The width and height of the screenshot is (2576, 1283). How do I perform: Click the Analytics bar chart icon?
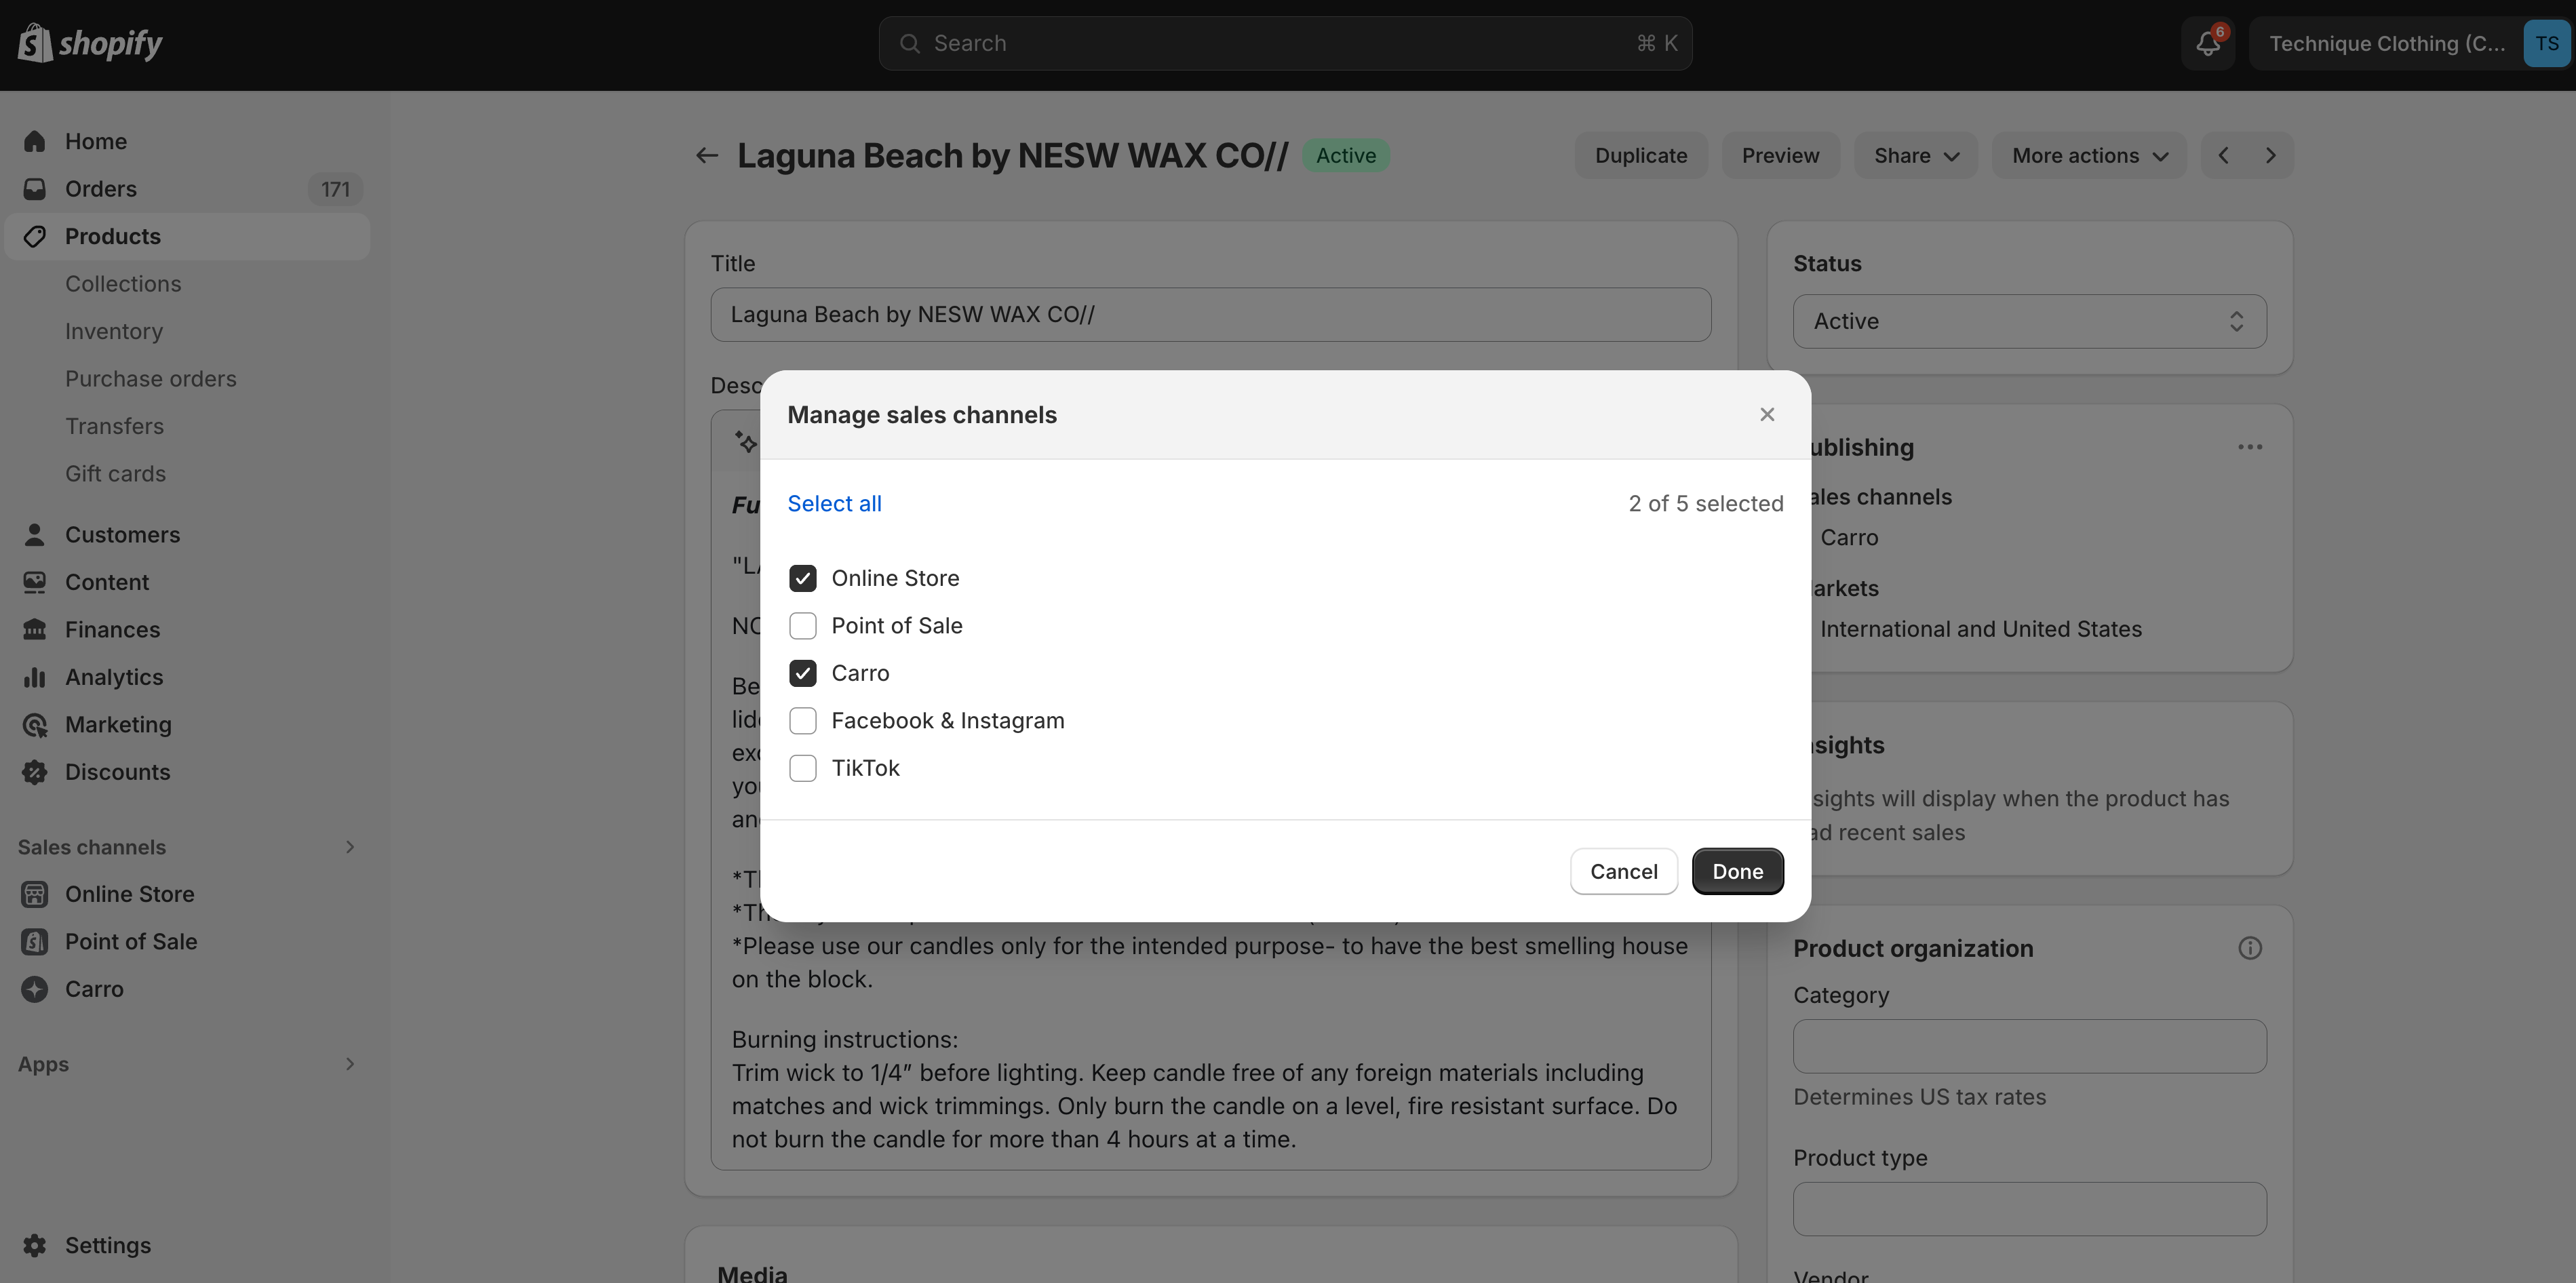35,677
